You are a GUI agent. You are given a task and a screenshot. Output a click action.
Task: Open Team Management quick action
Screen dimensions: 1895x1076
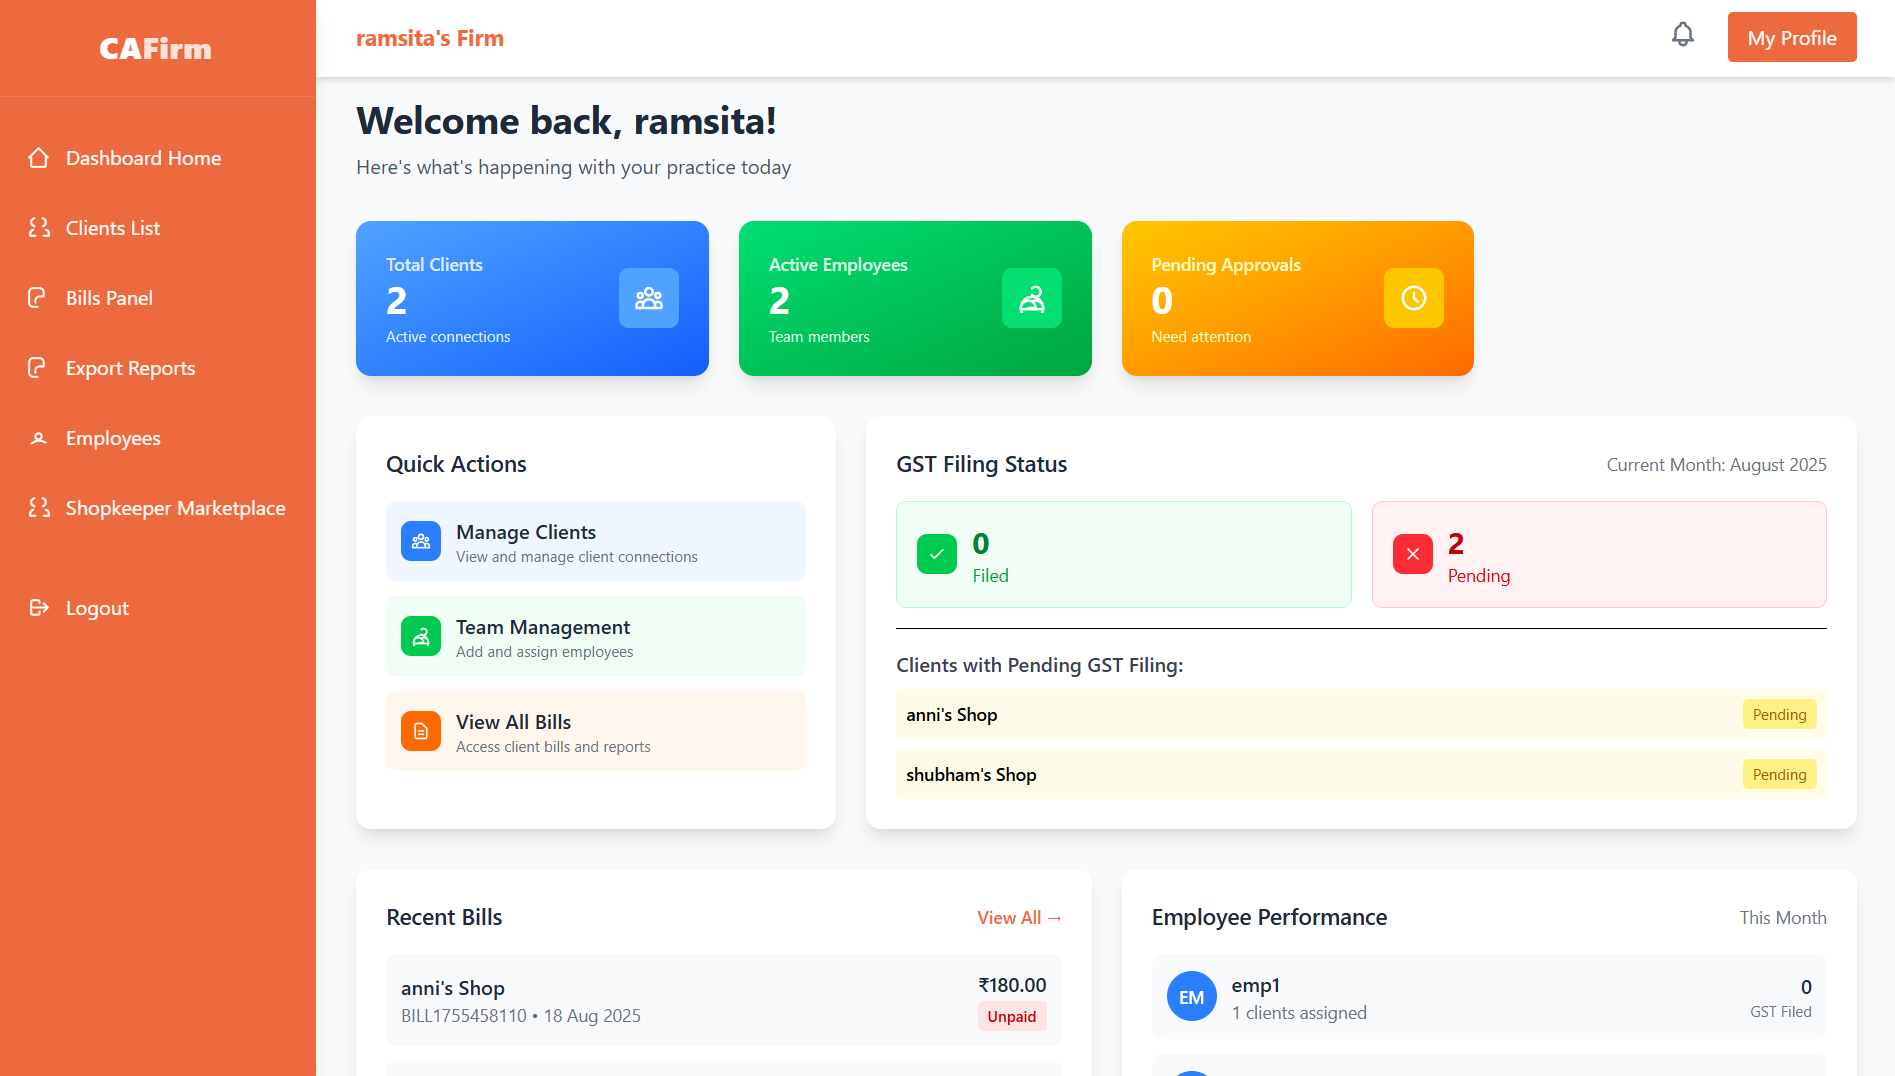(595, 636)
